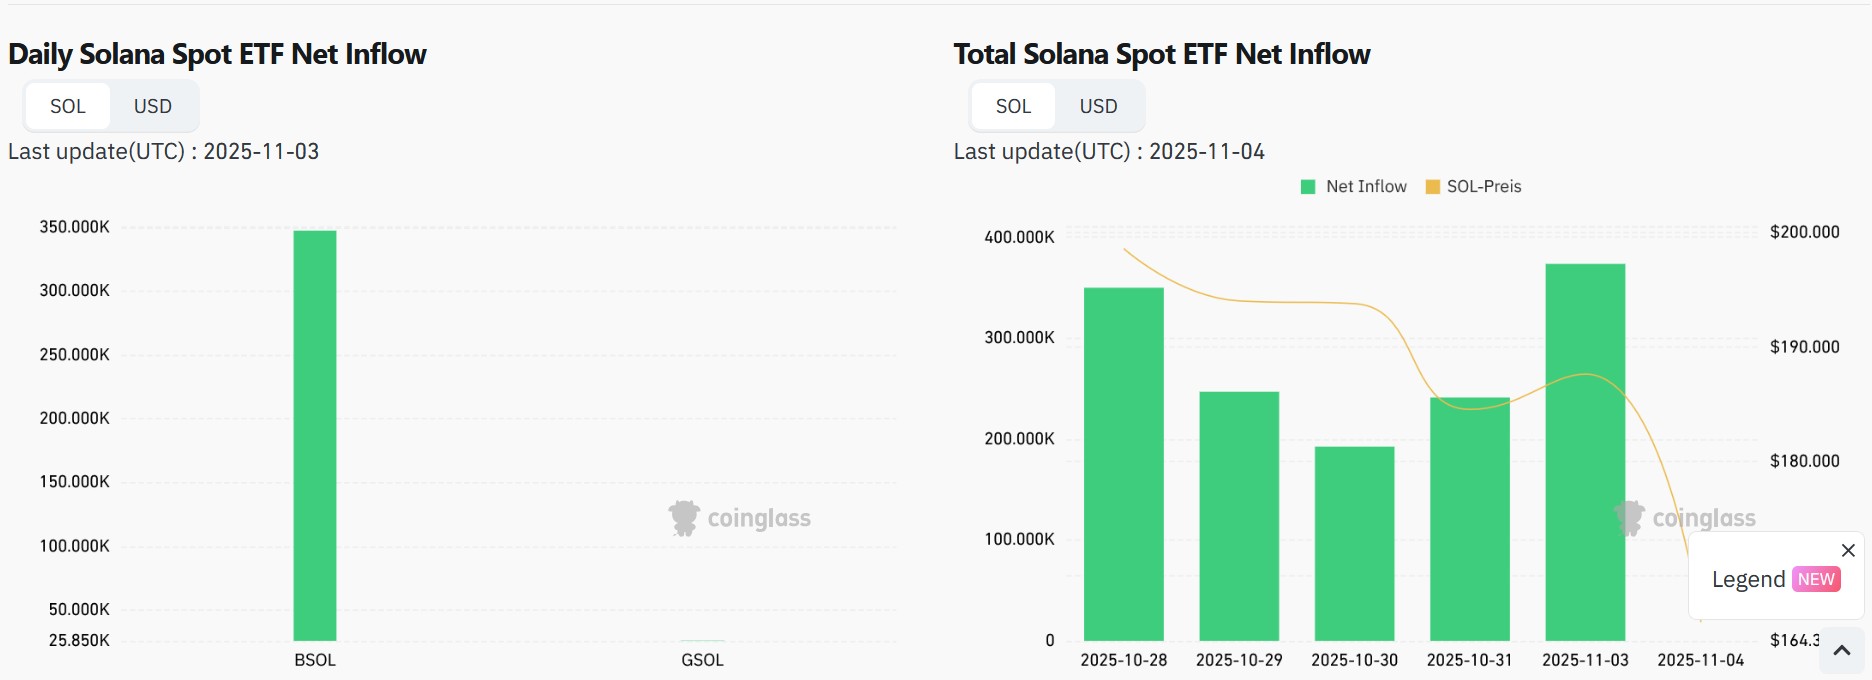Click the coinglass watermark in the total chart
The height and width of the screenshot is (680, 1872).
(1687, 518)
